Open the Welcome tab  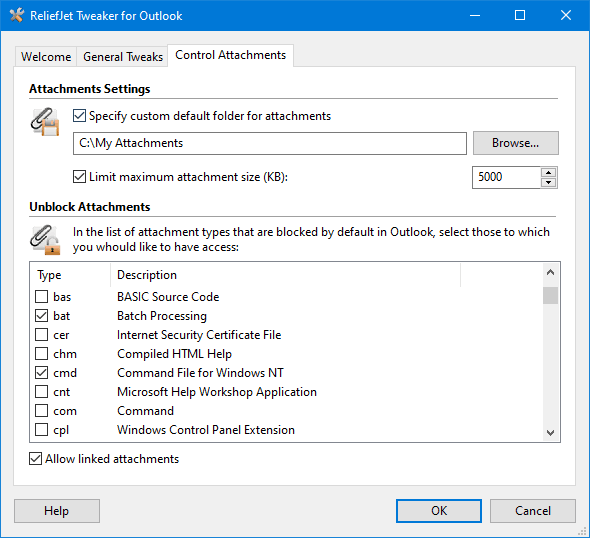(46, 57)
